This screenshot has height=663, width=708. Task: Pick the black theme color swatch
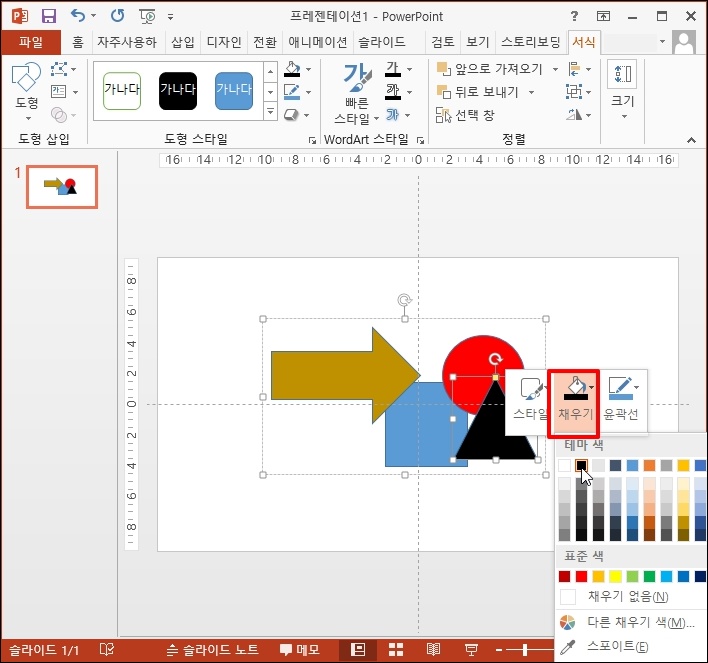581,465
